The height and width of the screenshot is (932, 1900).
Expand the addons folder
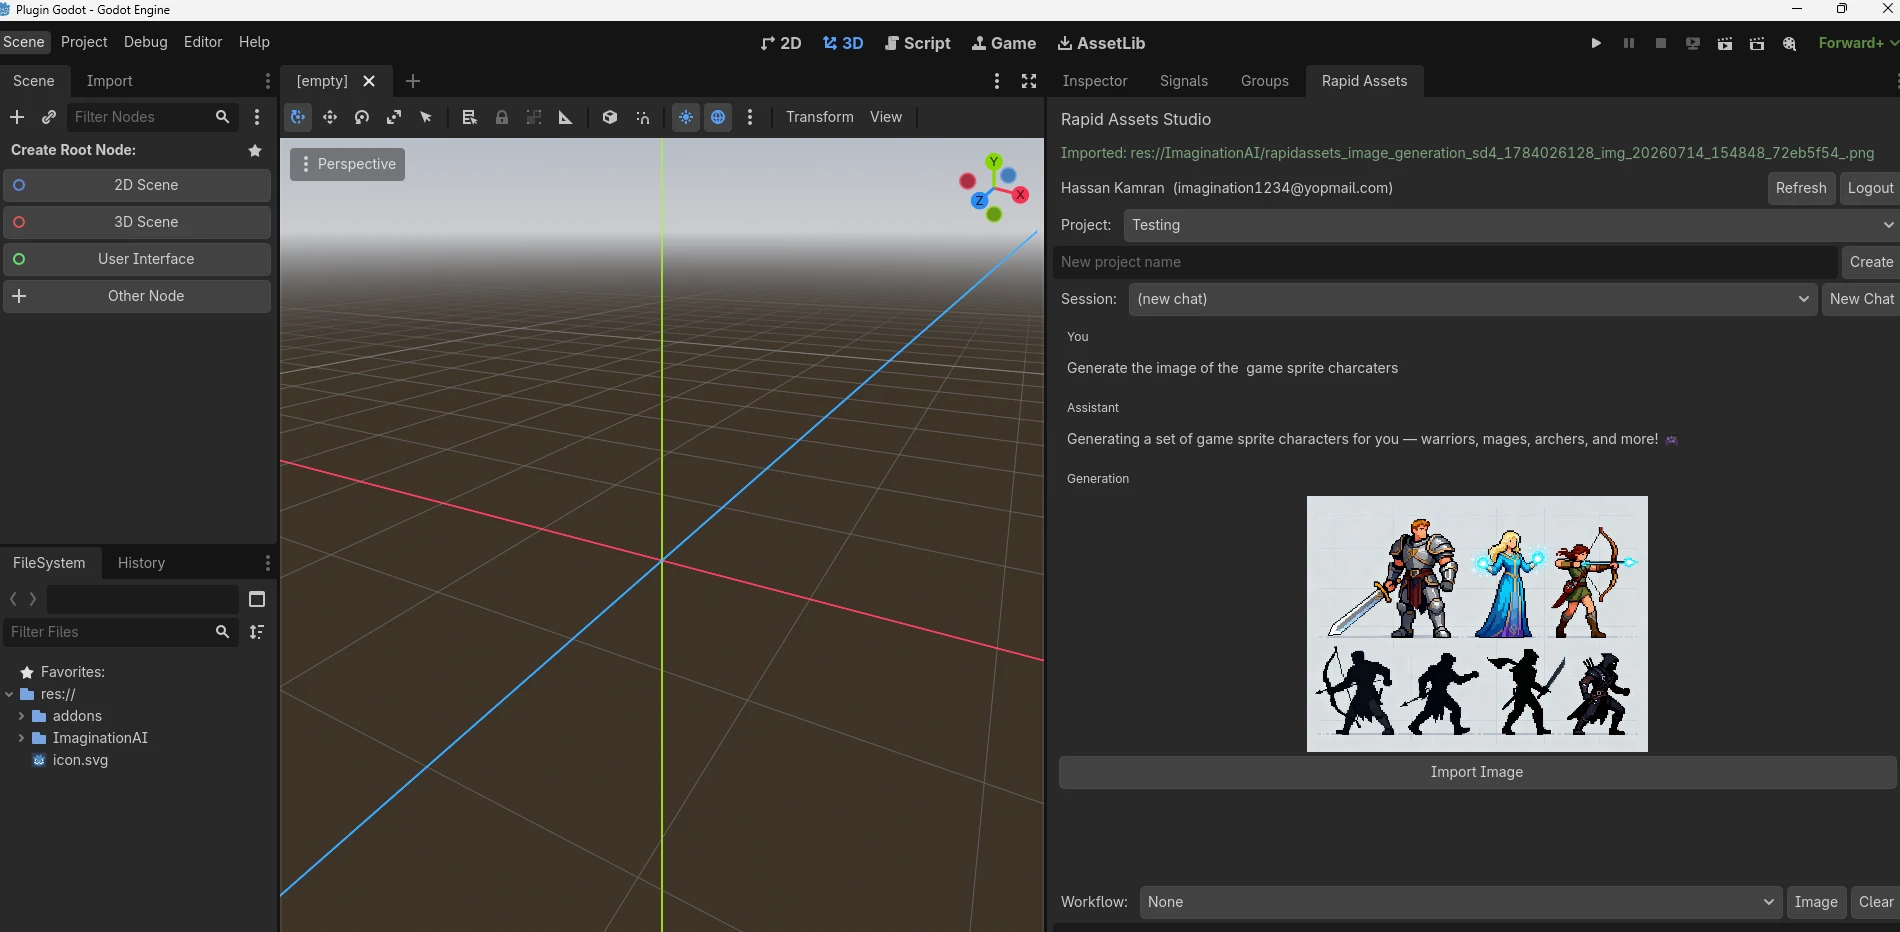click(21, 716)
